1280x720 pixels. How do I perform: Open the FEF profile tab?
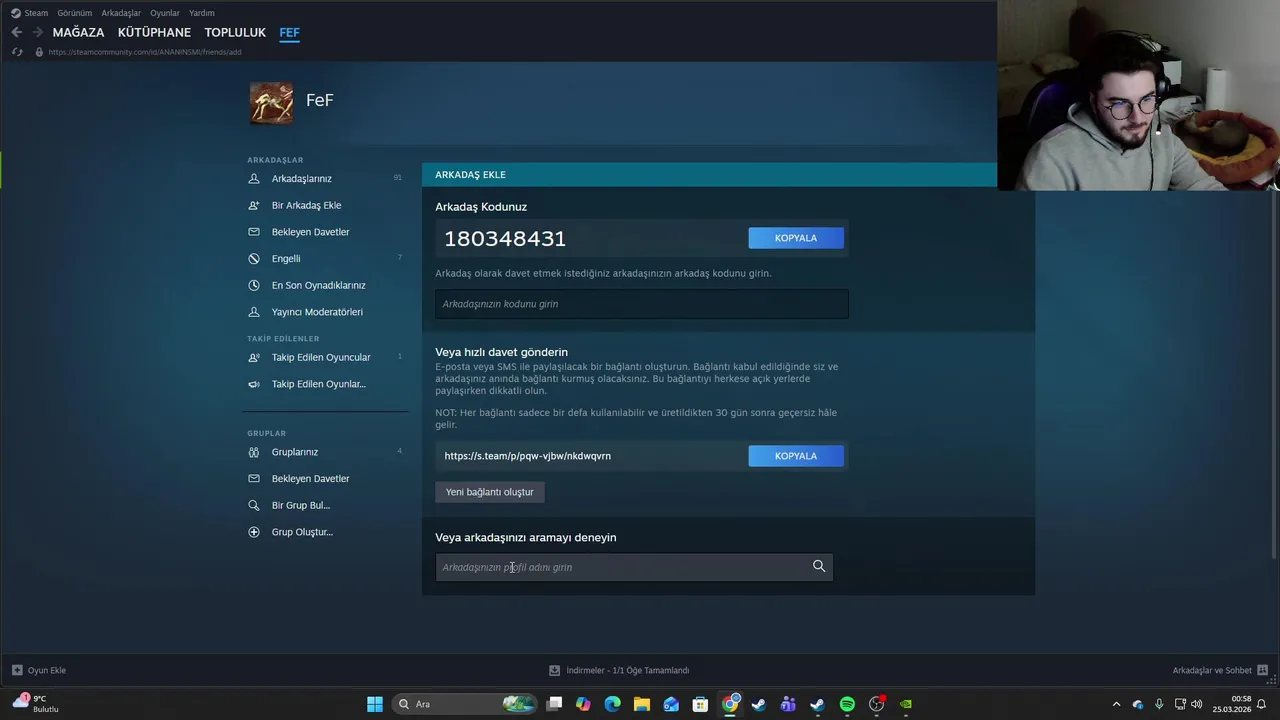coord(289,33)
